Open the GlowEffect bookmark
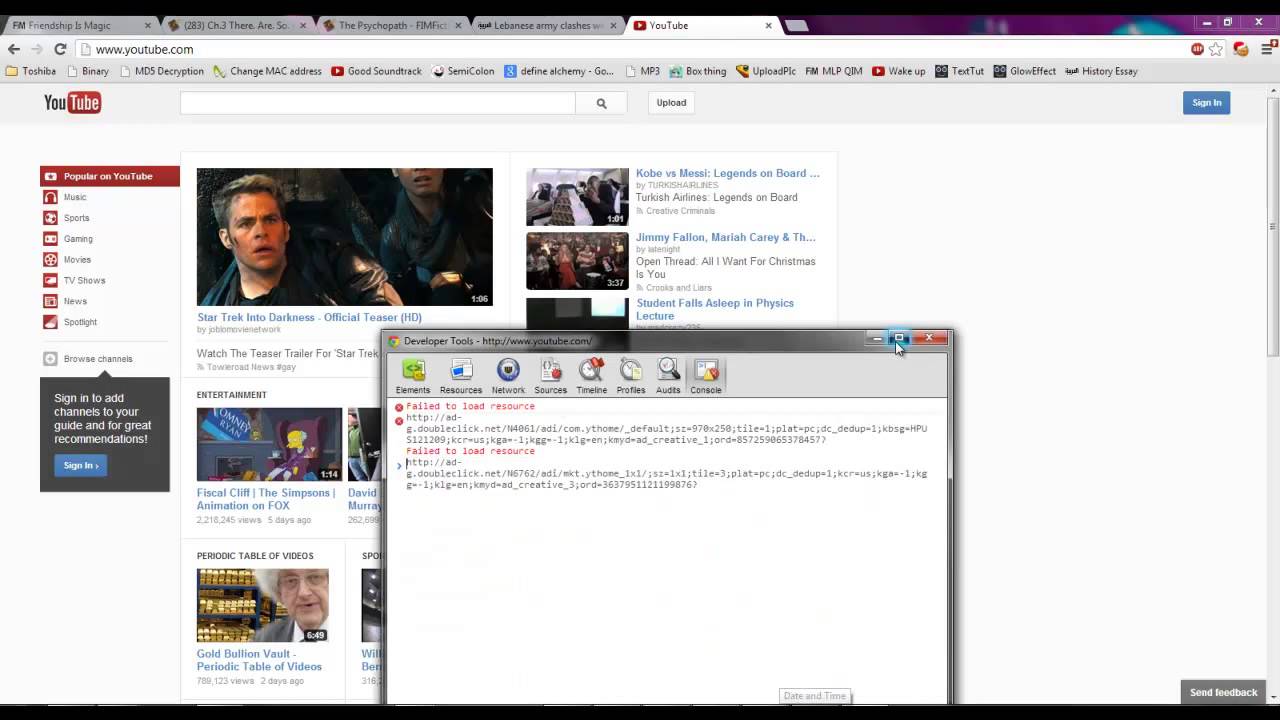The image size is (1280, 720). tap(1024, 71)
